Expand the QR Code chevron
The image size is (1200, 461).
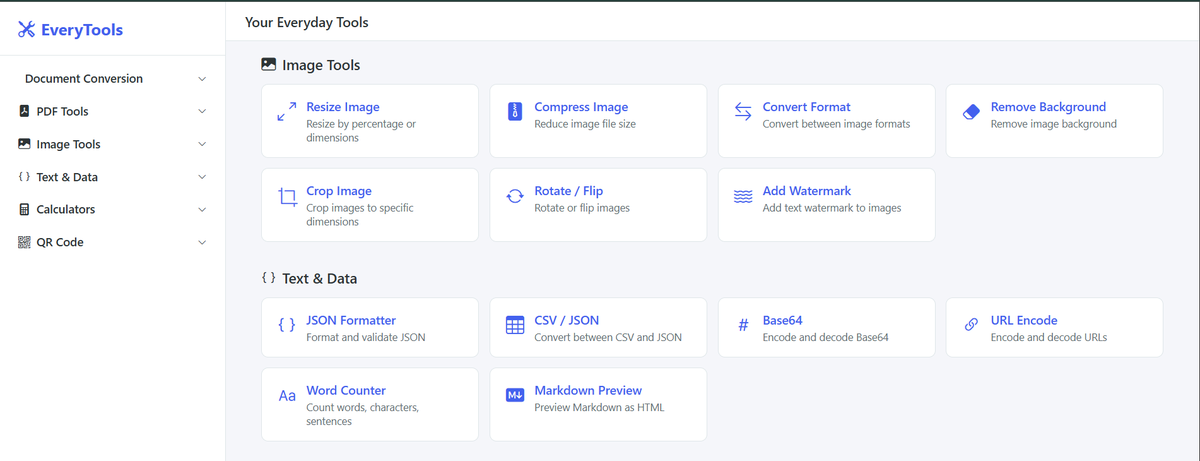pos(202,242)
